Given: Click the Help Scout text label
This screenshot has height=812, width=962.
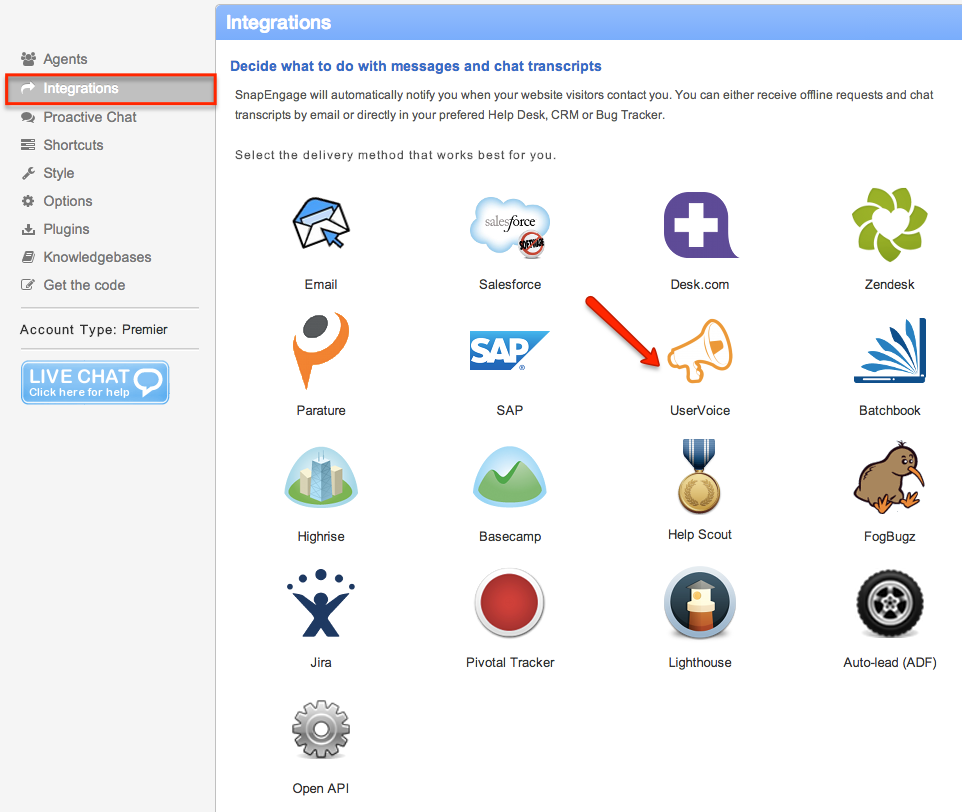Looking at the screenshot, I should 700,535.
